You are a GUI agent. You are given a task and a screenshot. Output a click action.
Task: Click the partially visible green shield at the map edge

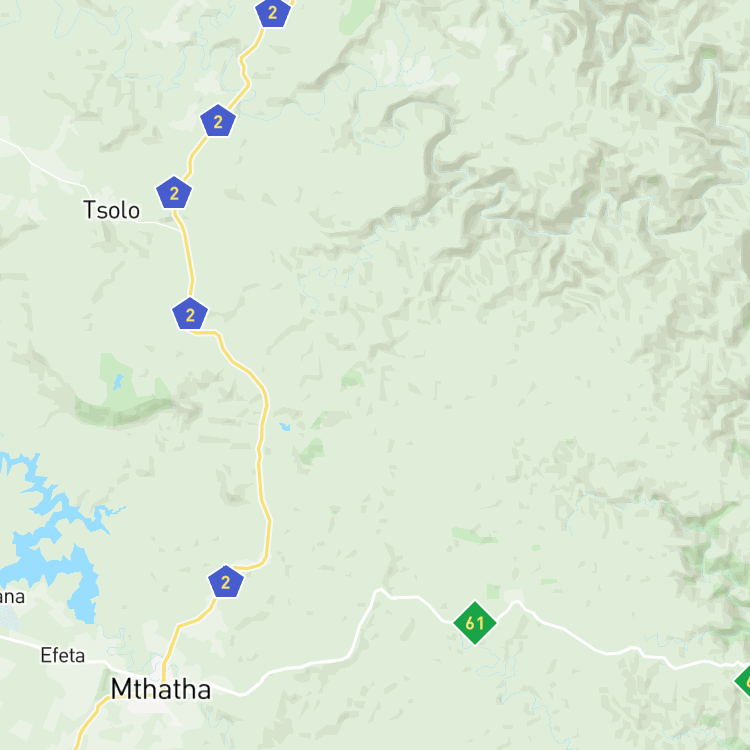[743, 681]
